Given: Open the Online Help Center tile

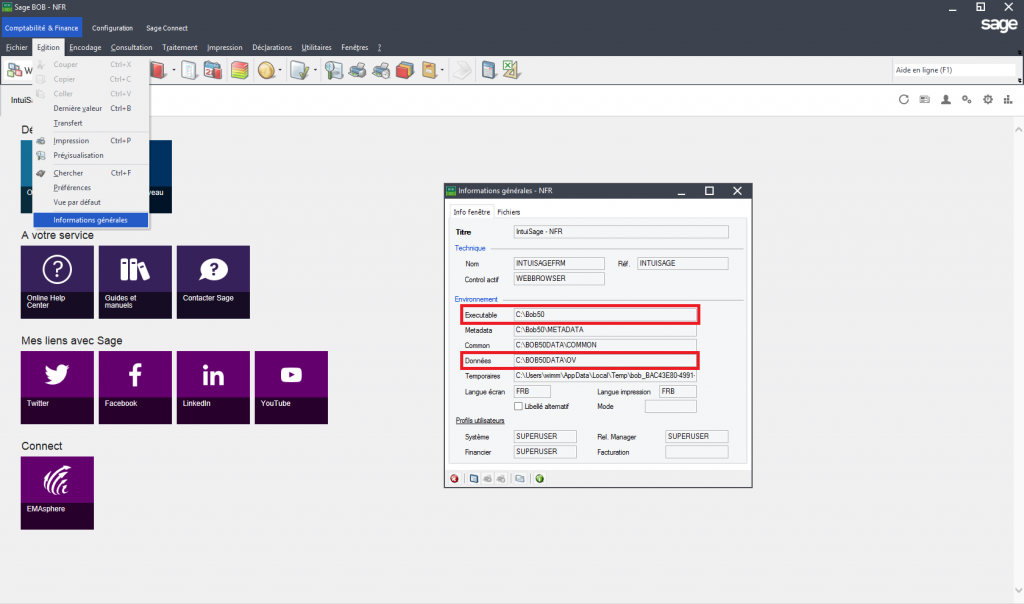Looking at the screenshot, I should (x=57, y=282).
